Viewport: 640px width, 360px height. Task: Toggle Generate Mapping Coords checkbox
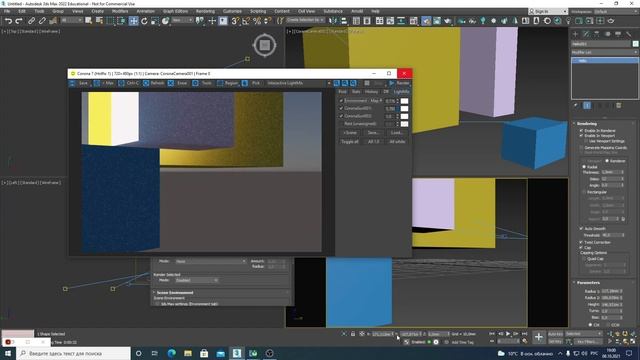pos(581,147)
